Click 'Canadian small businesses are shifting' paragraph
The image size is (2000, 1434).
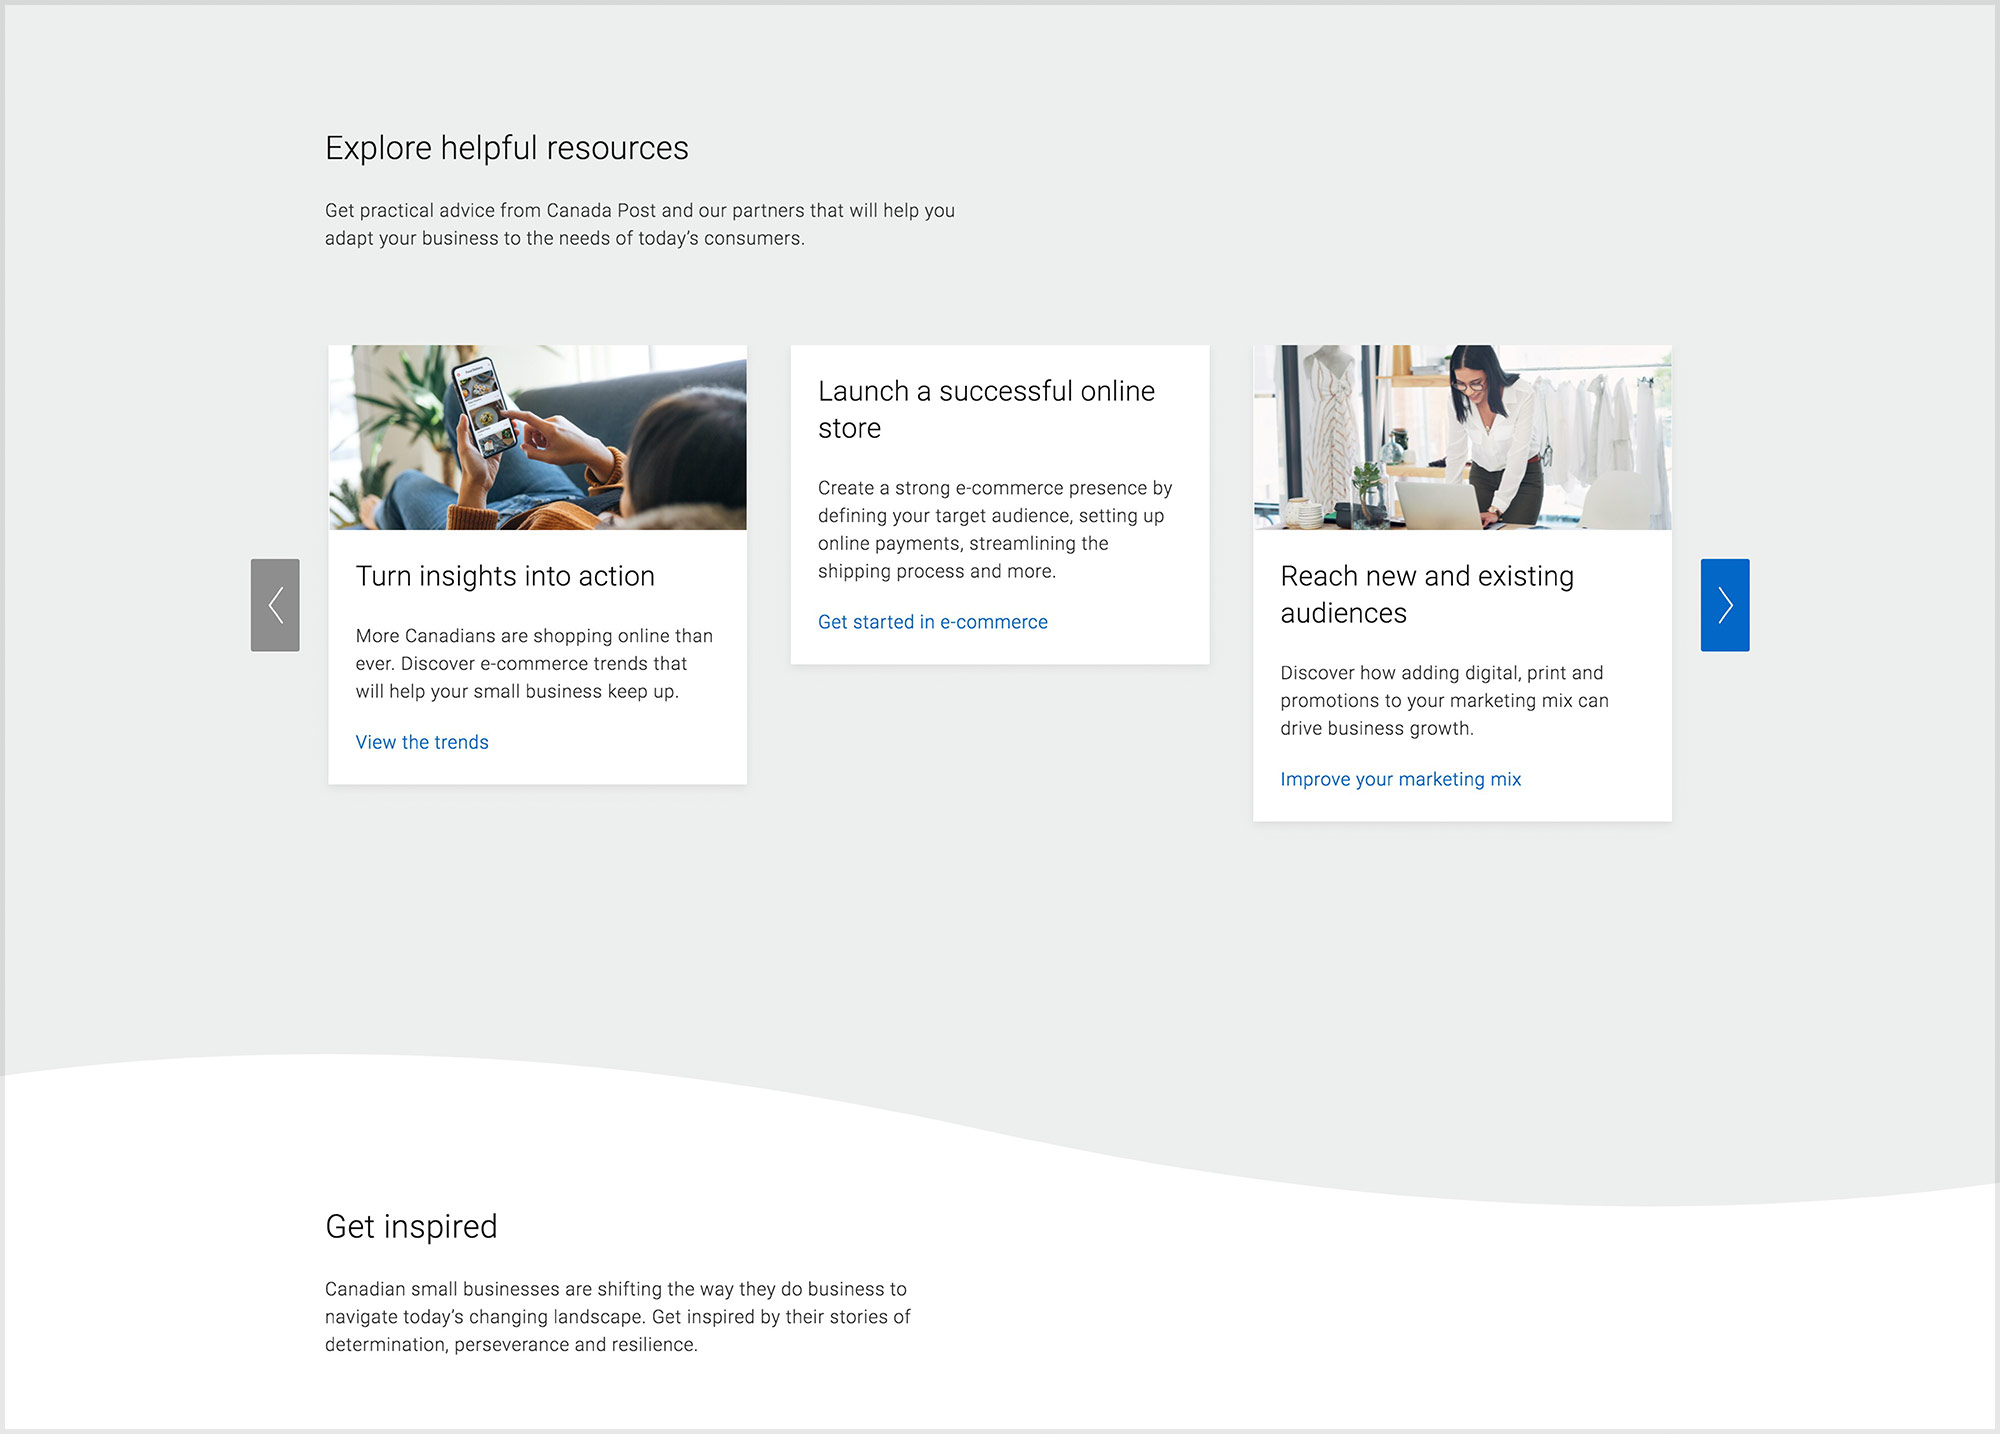click(618, 1316)
